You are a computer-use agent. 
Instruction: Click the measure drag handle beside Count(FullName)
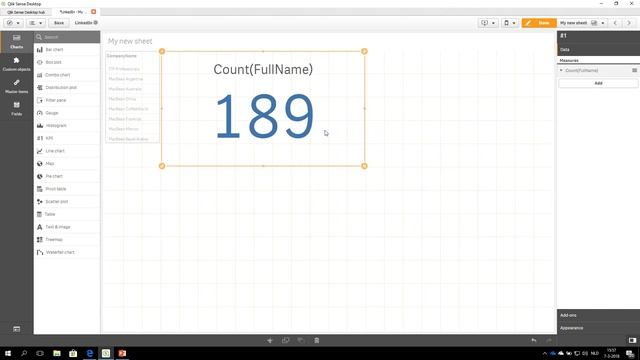(x=634, y=70)
